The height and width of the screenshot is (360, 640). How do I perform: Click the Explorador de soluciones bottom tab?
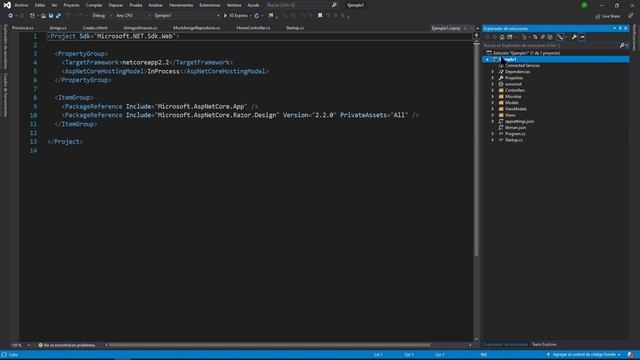click(x=505, y=344)
